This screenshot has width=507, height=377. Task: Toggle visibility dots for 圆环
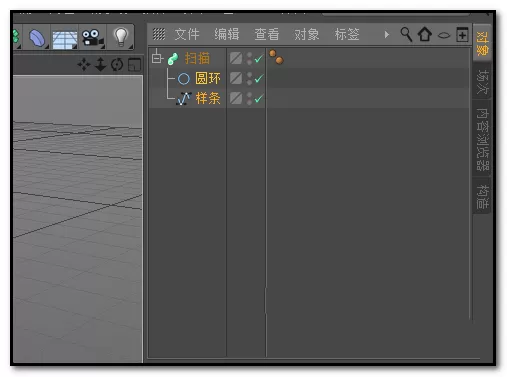249,79
